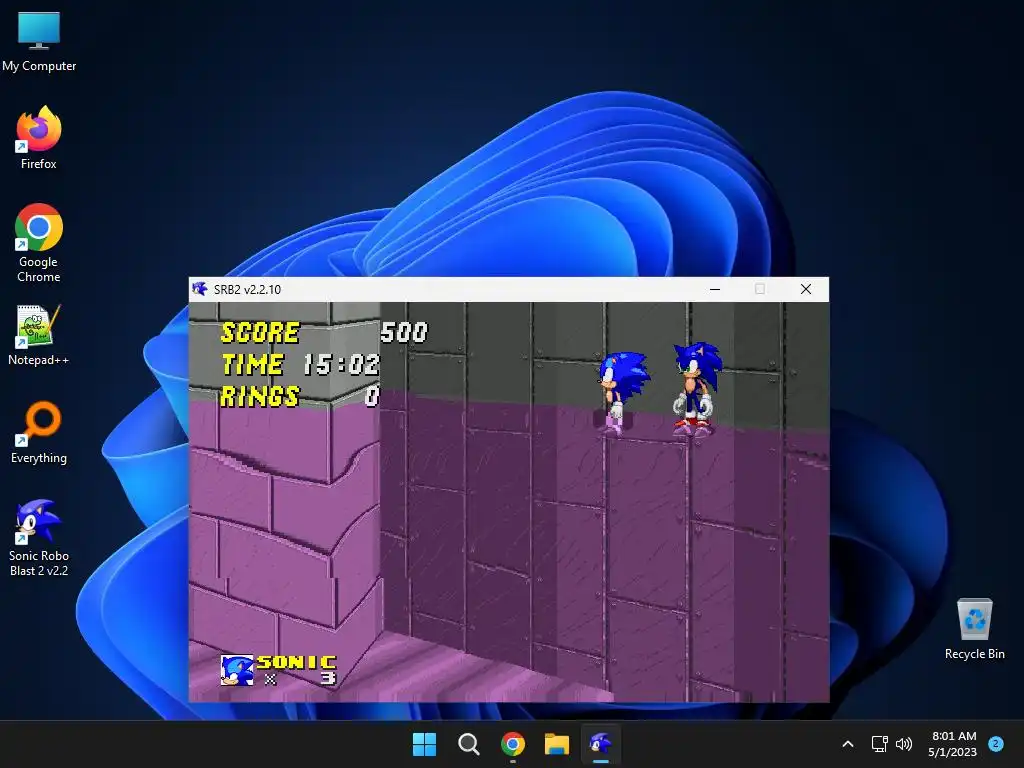Click the SCORE label in the game HUD
This screenshot has width=1024, height=768.
coord(261,332)
